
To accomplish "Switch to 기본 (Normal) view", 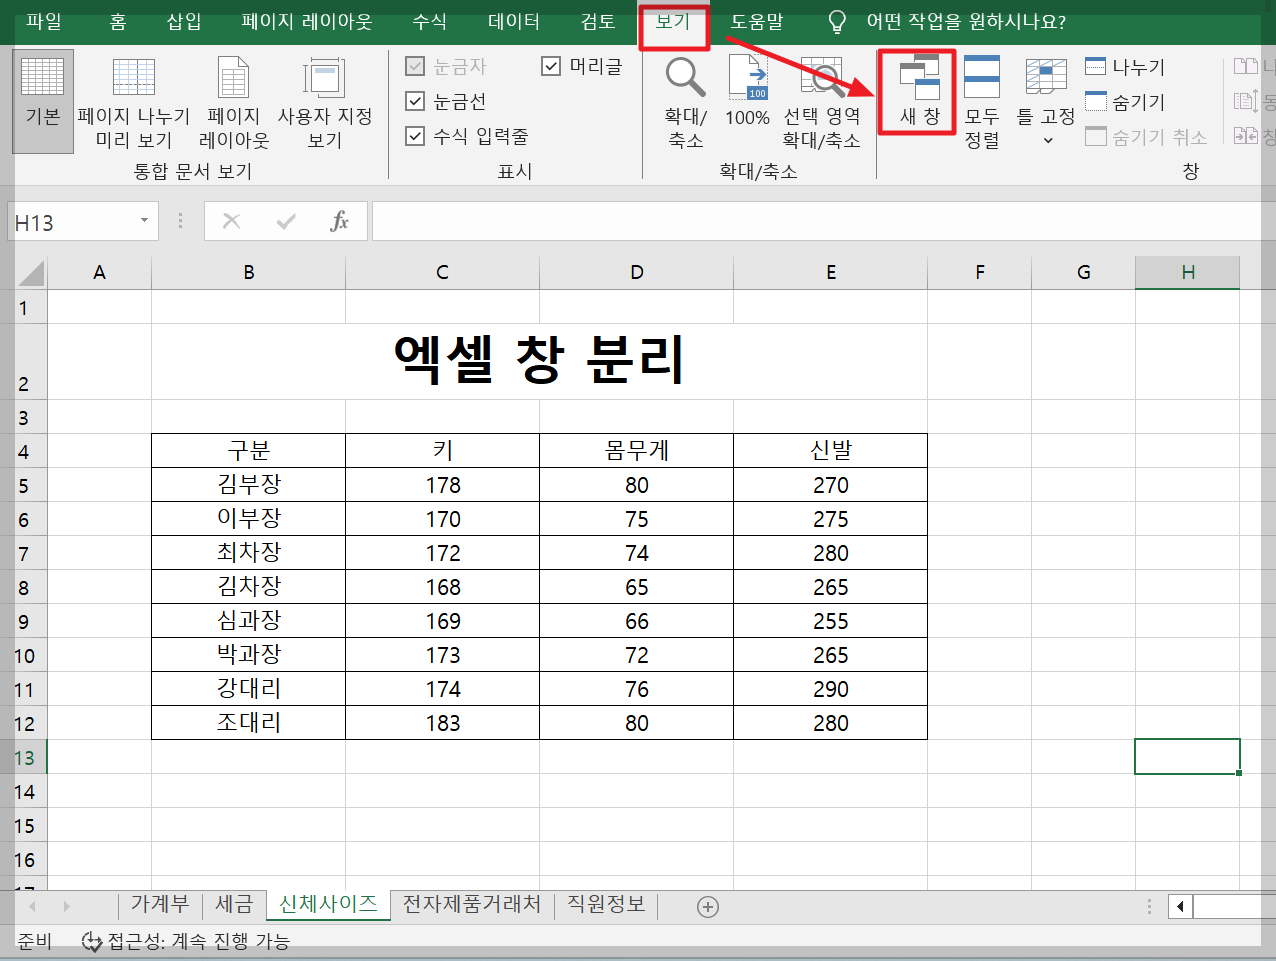I will pyautogui.click(x=42, y=100).
